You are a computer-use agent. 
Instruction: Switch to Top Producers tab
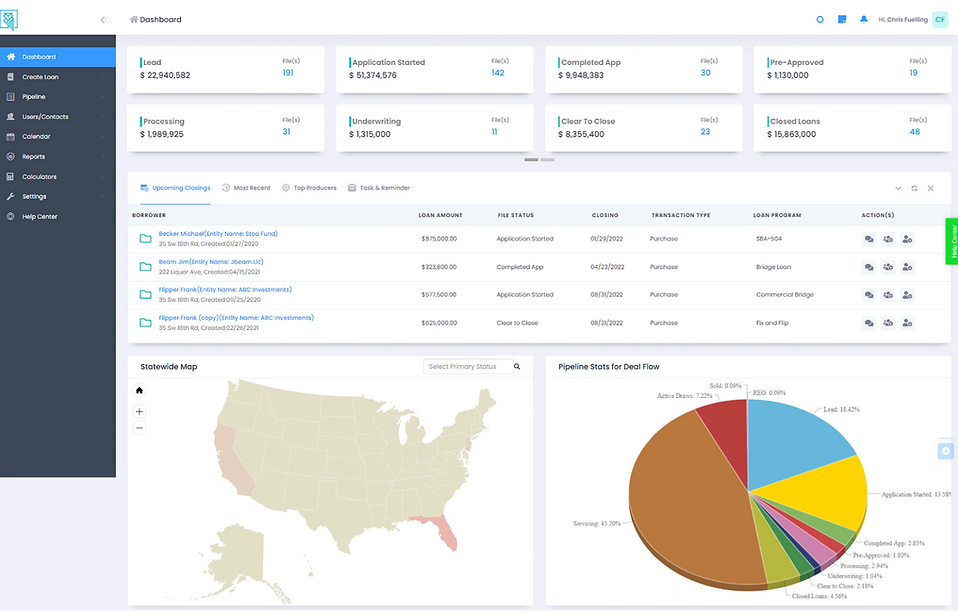pos(309,188)
